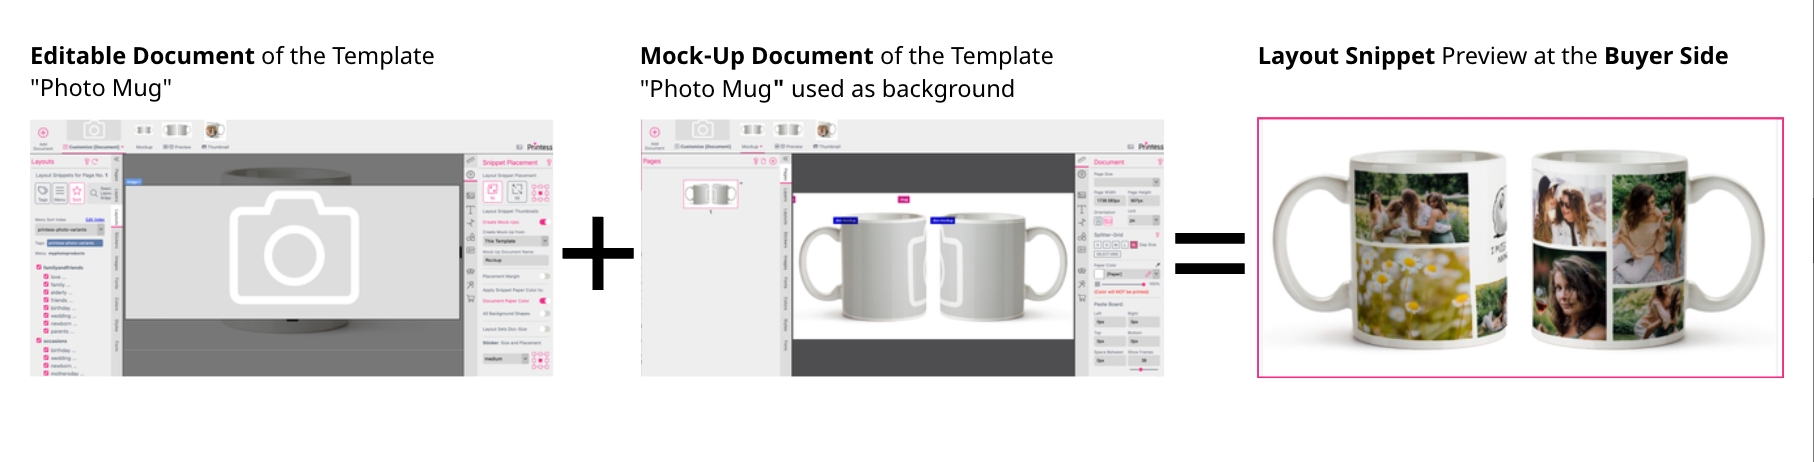Viewport: 1814px width, 462px height.
Task: Open the Unit dropdown showing px
Action: pyautogui.click(x=1143, y=220)
